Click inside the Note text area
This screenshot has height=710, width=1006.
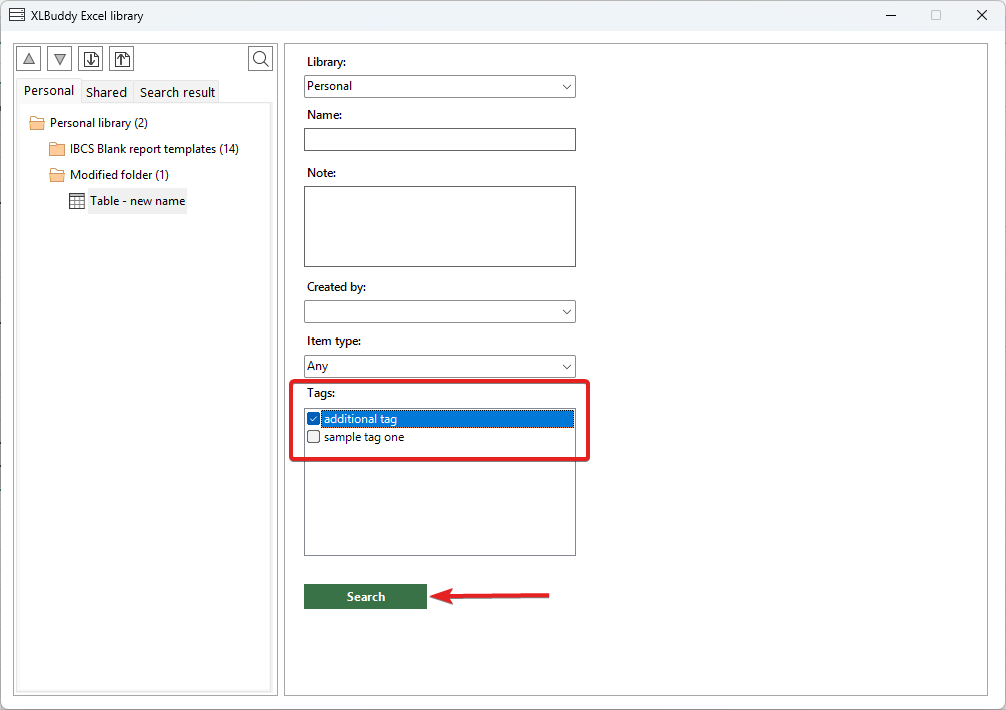(x=440, y=226)
